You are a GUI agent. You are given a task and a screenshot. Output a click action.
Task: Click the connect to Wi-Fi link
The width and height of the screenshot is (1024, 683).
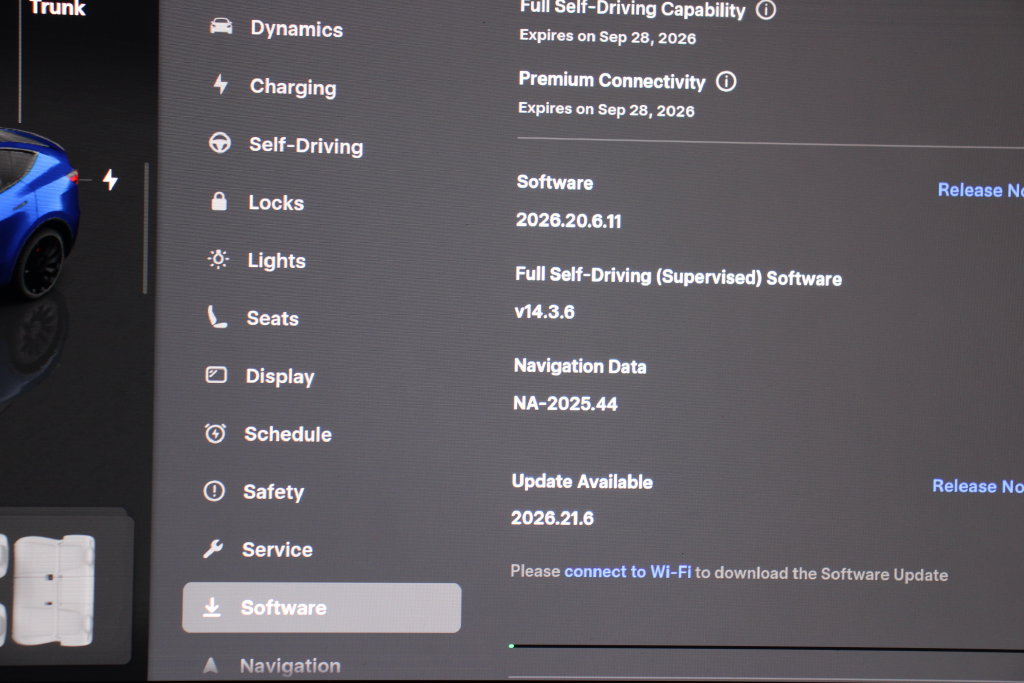pos(627,572)
